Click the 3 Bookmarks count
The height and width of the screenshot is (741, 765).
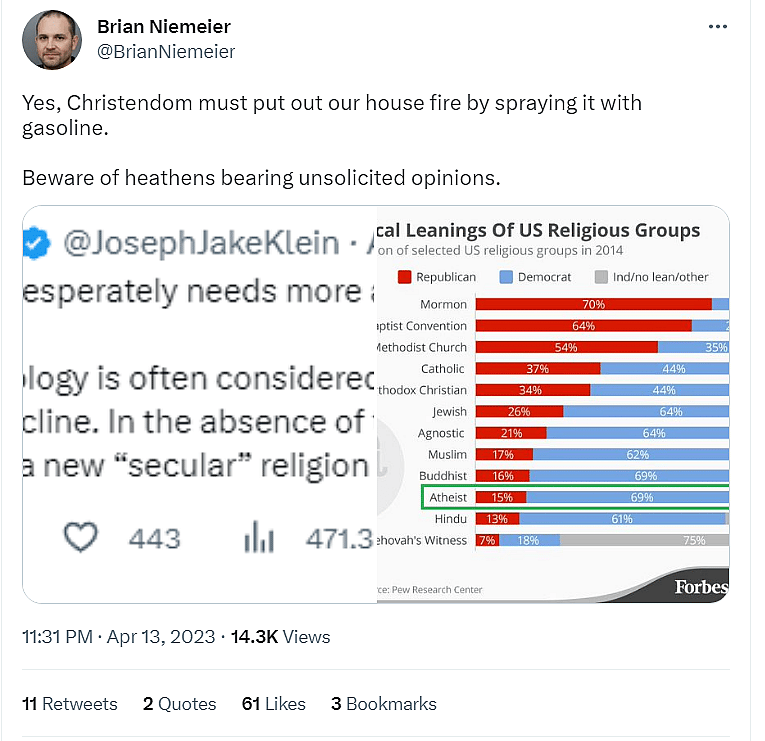coord(384,704)
